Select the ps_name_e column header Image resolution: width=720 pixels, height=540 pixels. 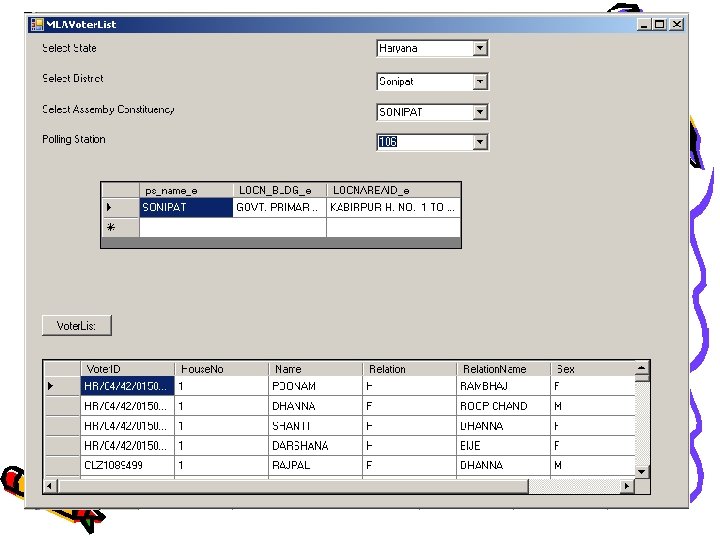coord(186,190)
